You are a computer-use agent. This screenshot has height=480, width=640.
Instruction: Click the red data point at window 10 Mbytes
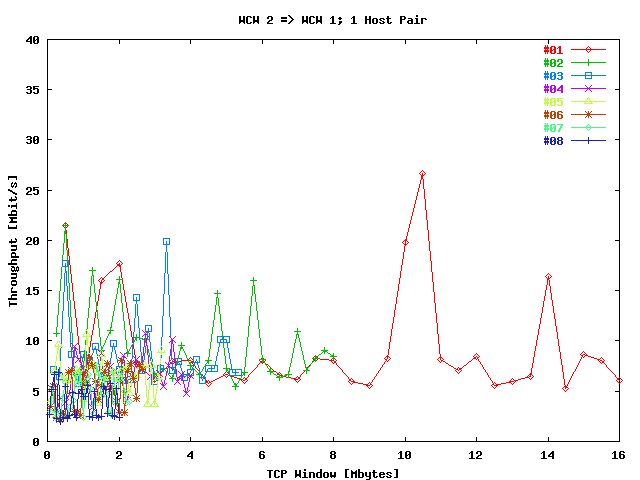(405, 243)
